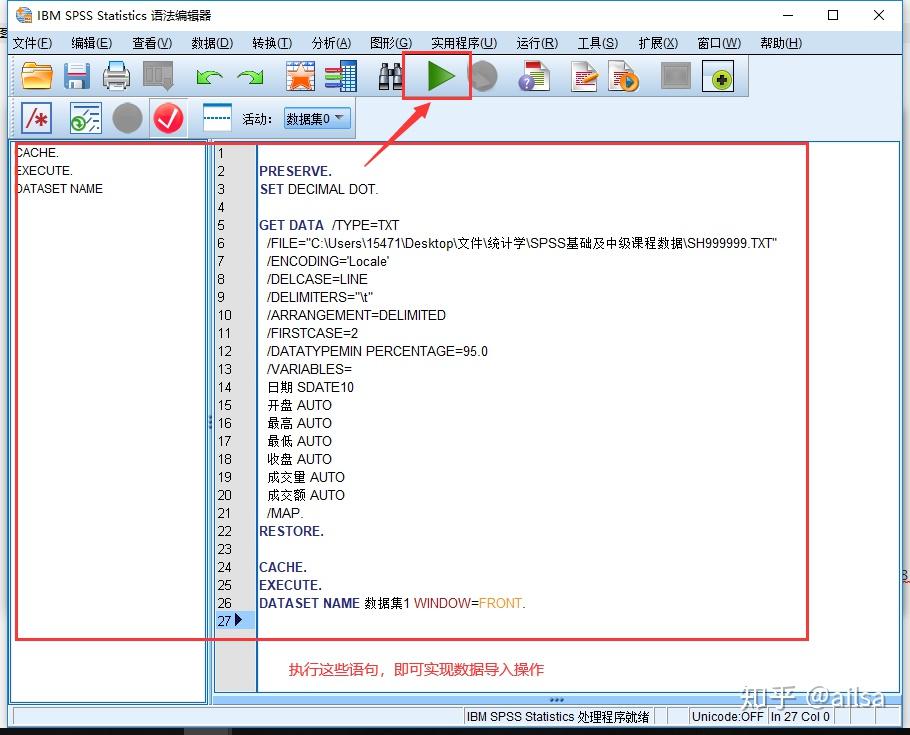Toggle comment selection with the /* icon
Screen dimensions: 910x735
click(37, 118)
